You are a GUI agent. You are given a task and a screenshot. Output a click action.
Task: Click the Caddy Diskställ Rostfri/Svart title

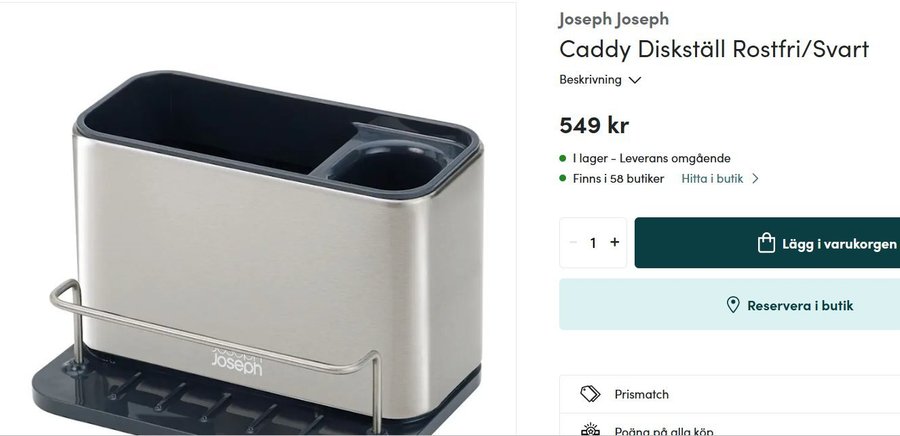point(714,49)
